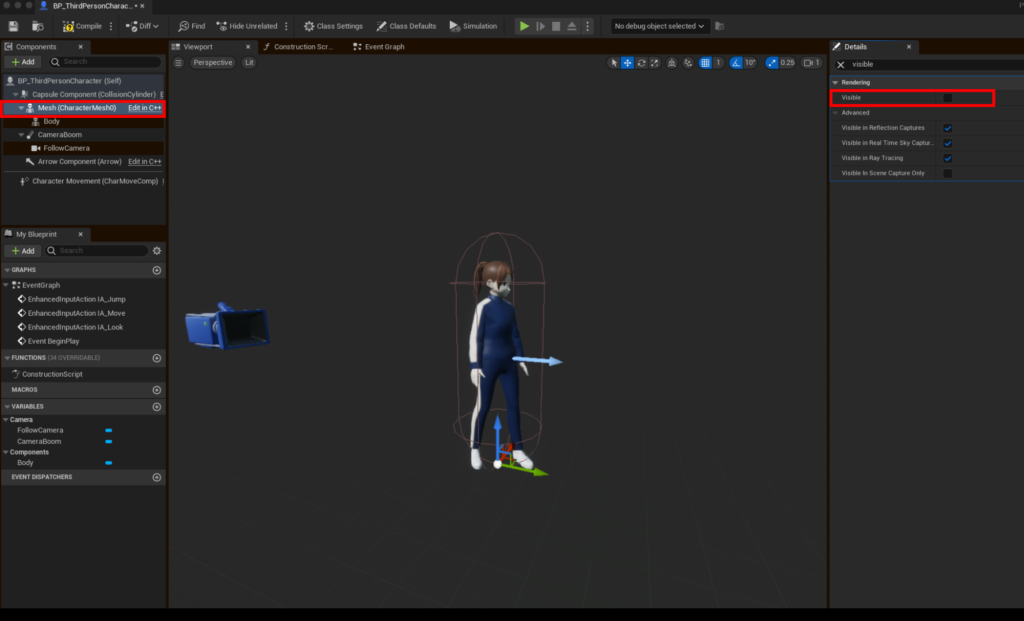Click the Browse to asset icon
Viewport: 1024px width, 621px height.
pos(37,26)
